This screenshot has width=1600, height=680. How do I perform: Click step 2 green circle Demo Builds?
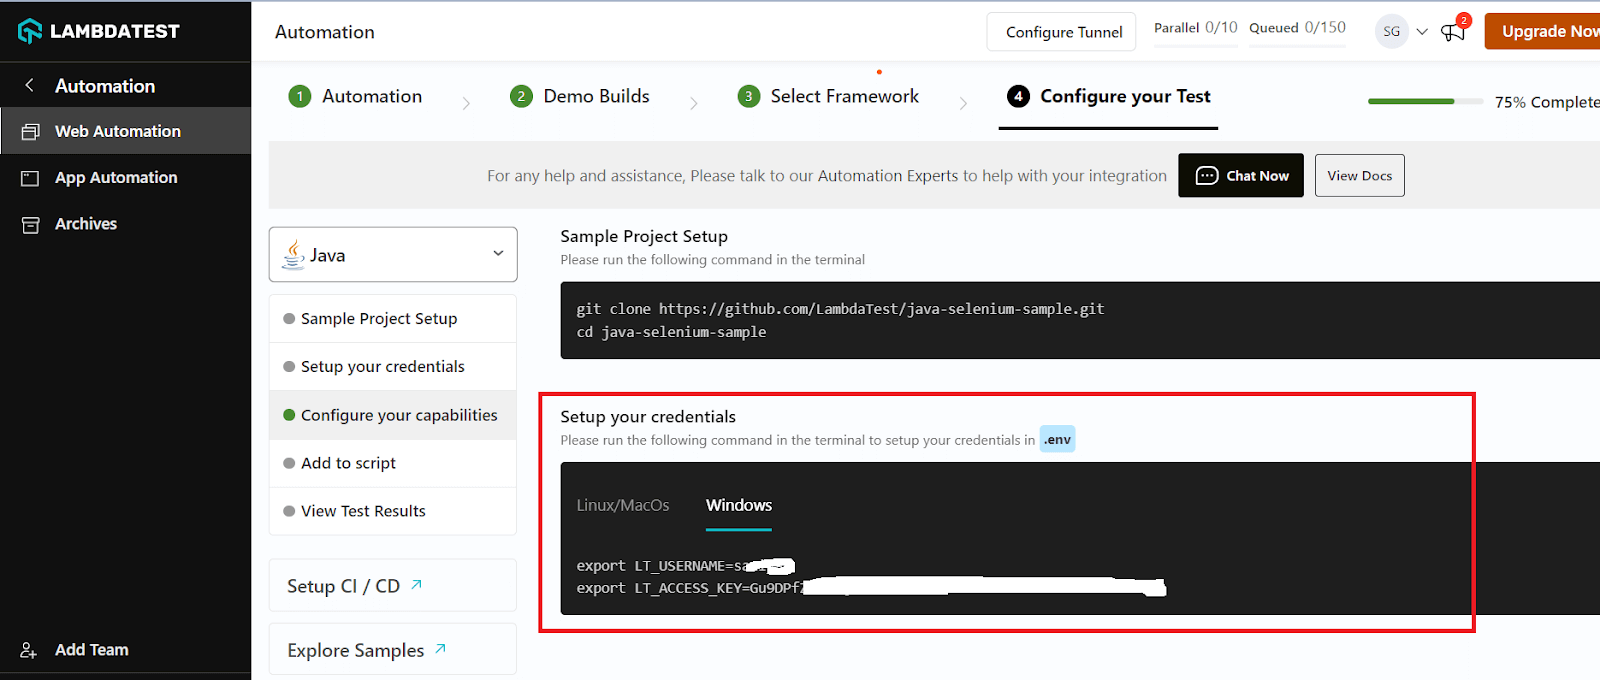(521, 96)
